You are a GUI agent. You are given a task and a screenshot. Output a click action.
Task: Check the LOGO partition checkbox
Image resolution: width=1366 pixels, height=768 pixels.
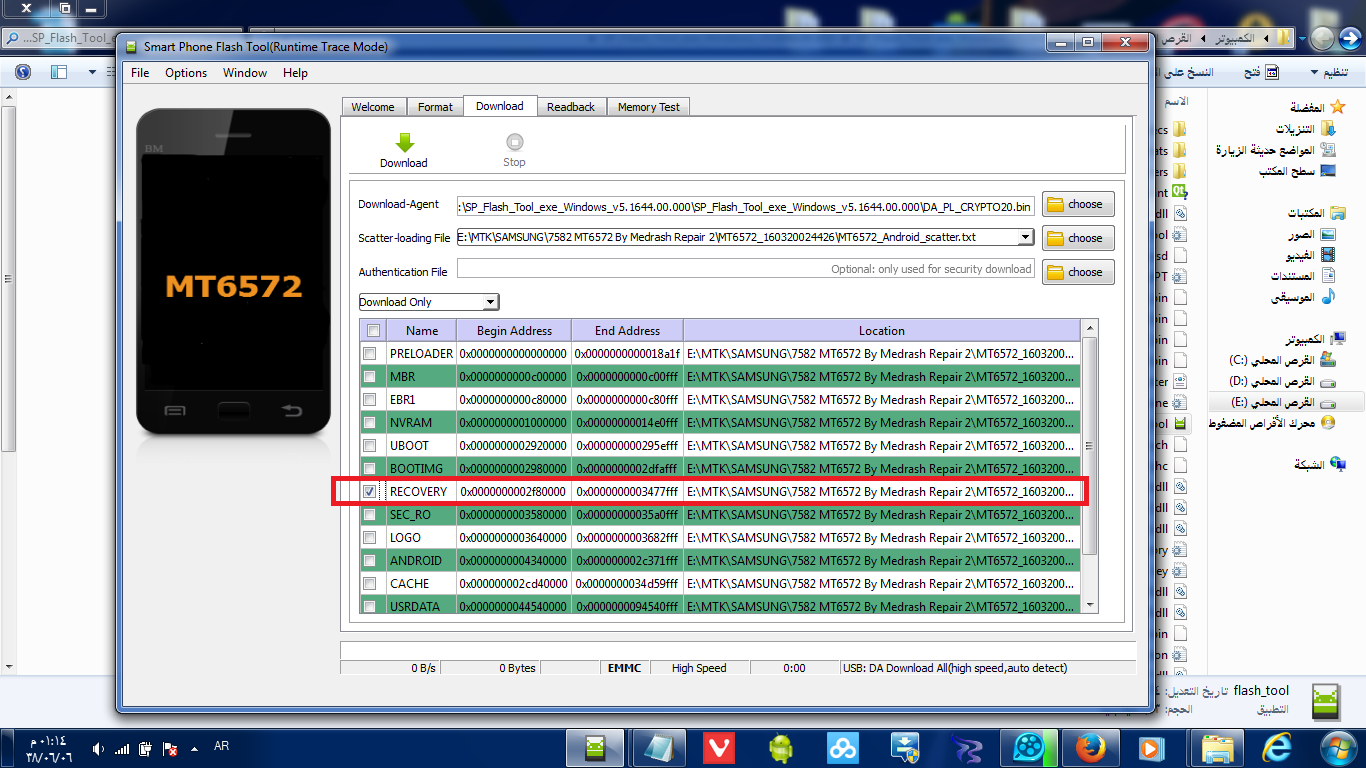(370, 538)
